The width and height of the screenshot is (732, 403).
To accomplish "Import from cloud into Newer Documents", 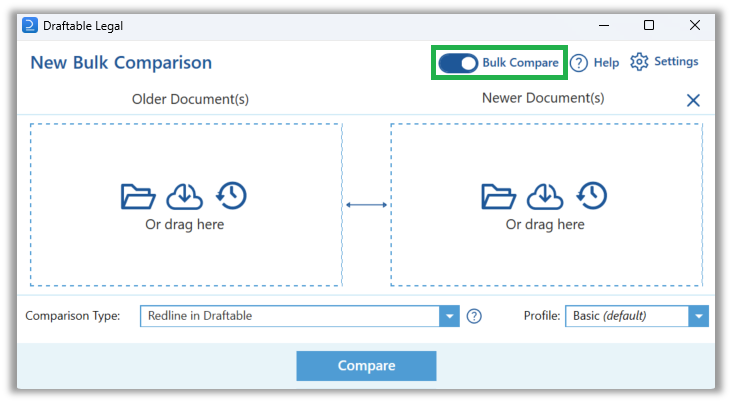I will [545, 196].
